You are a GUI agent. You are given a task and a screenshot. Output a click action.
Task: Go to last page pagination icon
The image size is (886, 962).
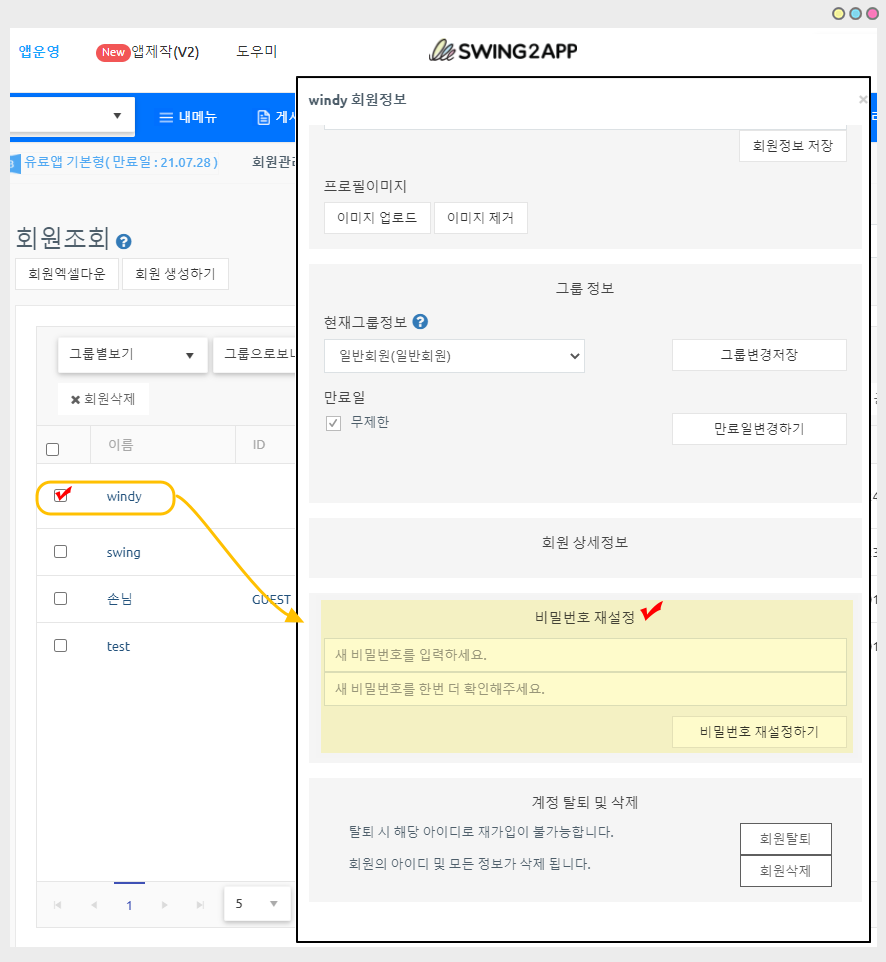click(x=200, y=905)
